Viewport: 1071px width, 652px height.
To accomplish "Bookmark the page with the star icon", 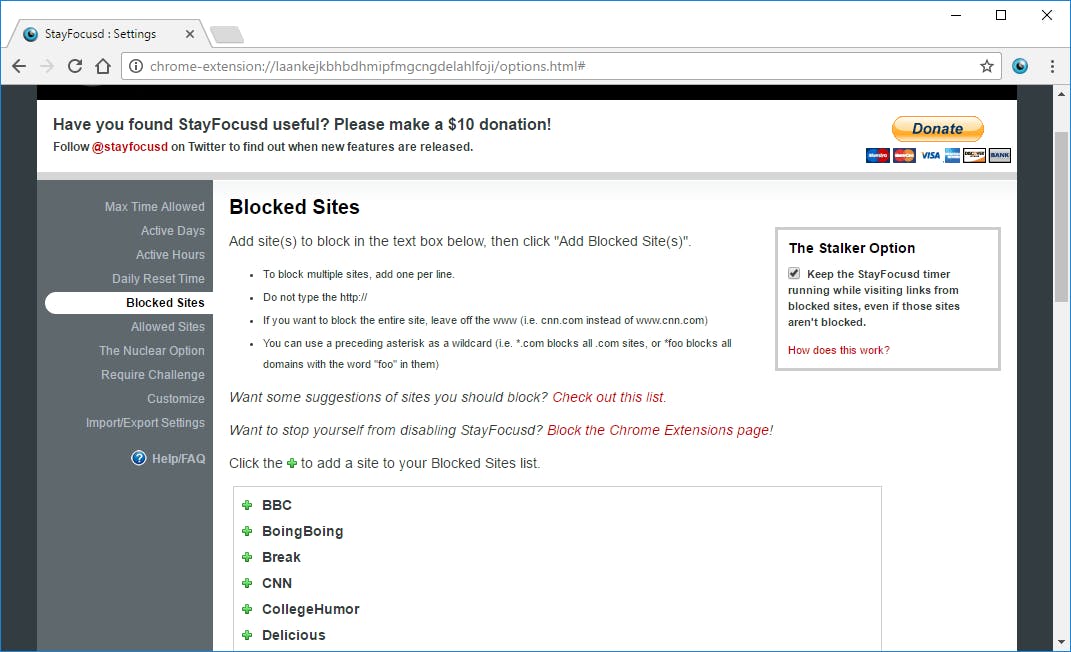I will click(987, 66).
